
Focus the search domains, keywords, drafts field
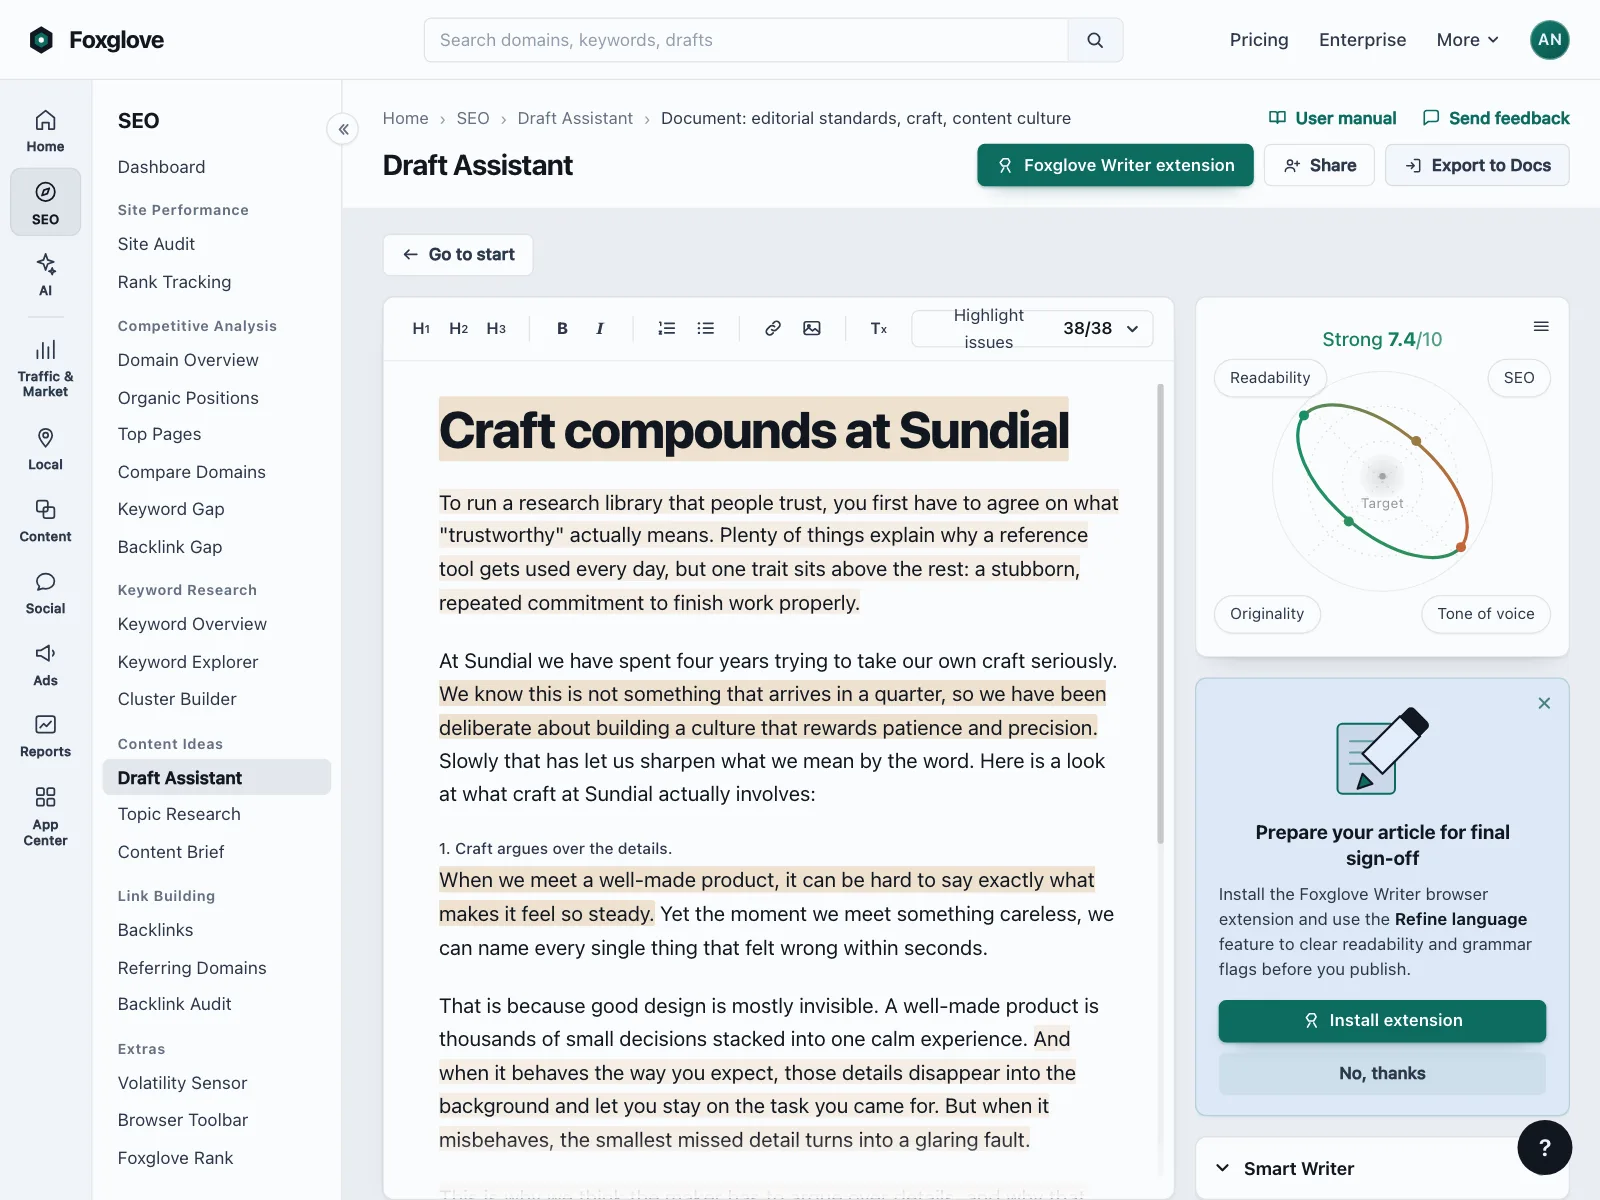coord(746,40)
